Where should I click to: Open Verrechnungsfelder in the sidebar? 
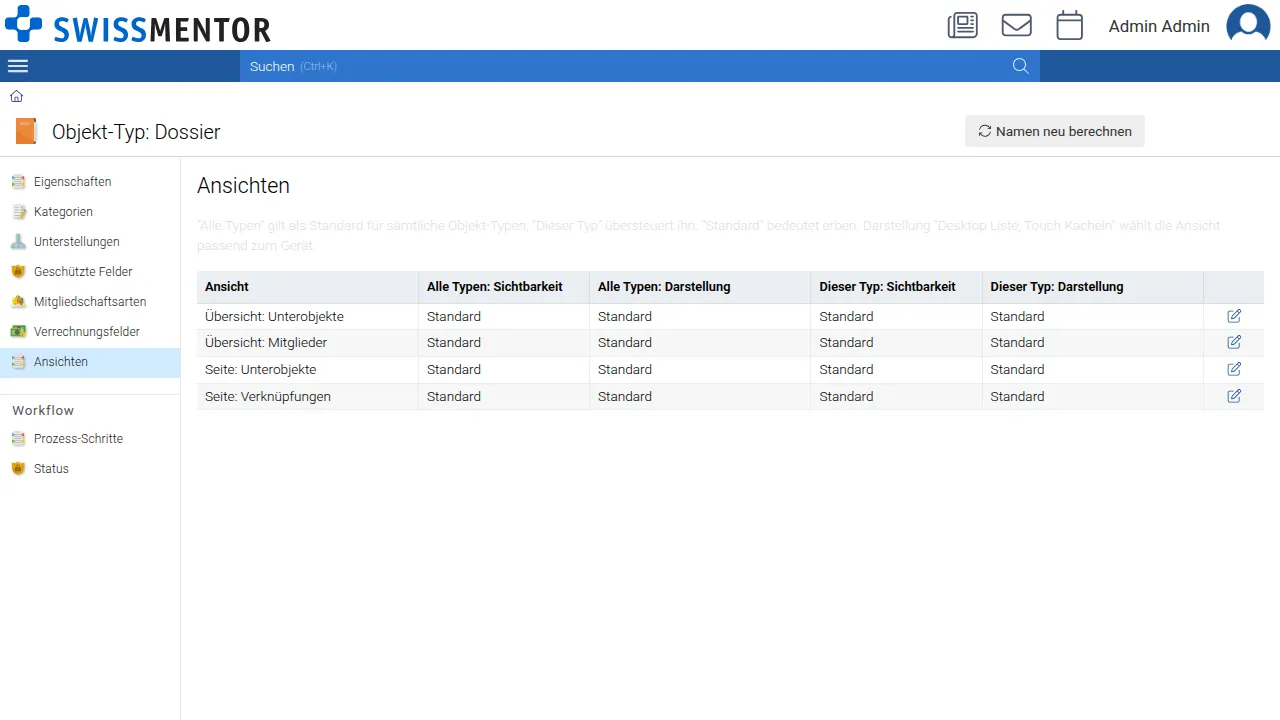pos(90,332)
